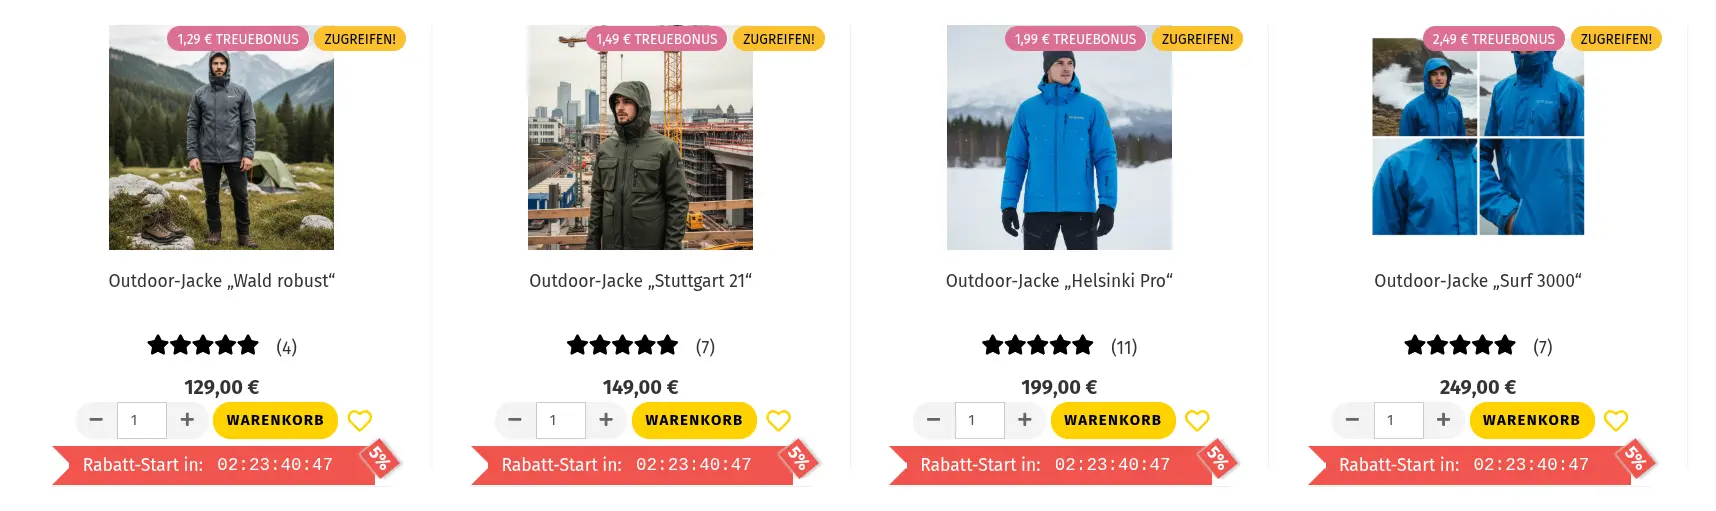Add Wald robust jacket to Warenkorb
The height and width of the screenshot is (511, 1716).
[x=275, y=420]
